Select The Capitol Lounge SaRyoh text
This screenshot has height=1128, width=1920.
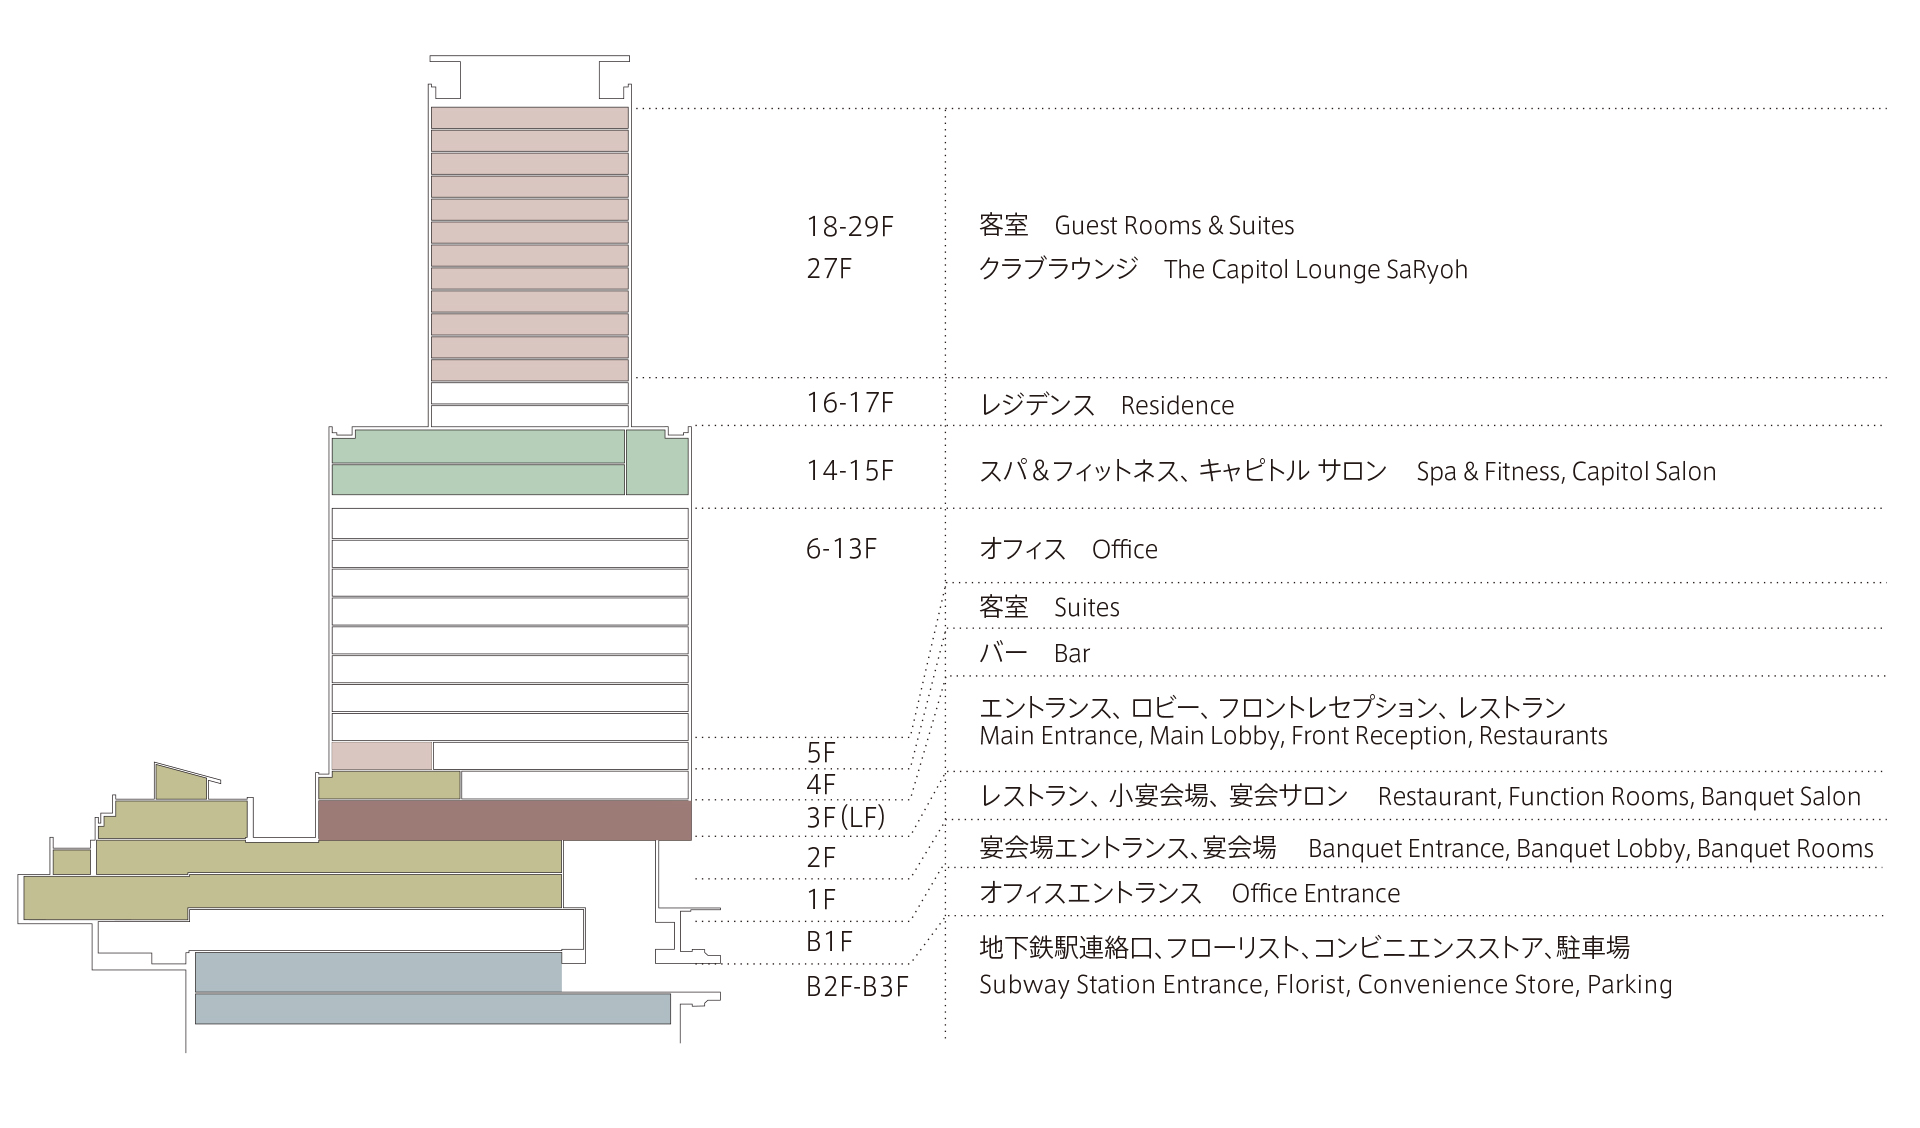point(1316,270)
